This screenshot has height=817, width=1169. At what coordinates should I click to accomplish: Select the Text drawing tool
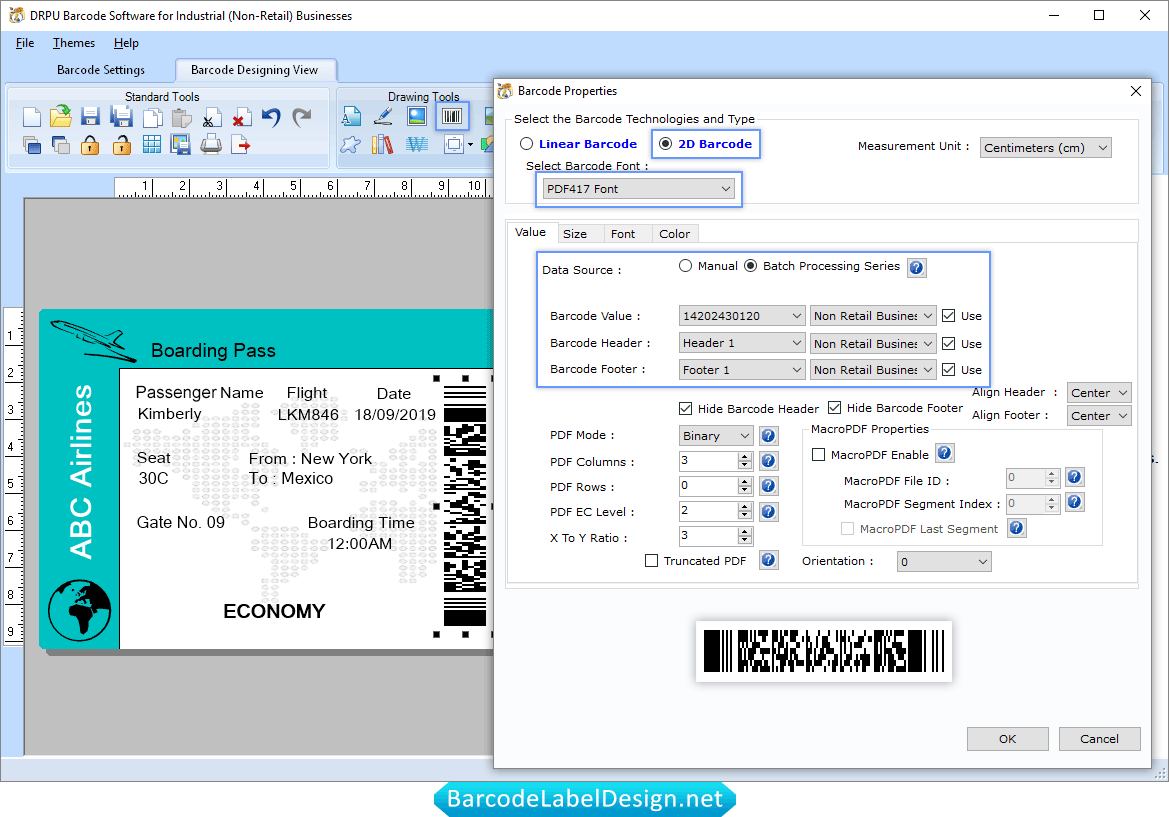coord(351,116)
